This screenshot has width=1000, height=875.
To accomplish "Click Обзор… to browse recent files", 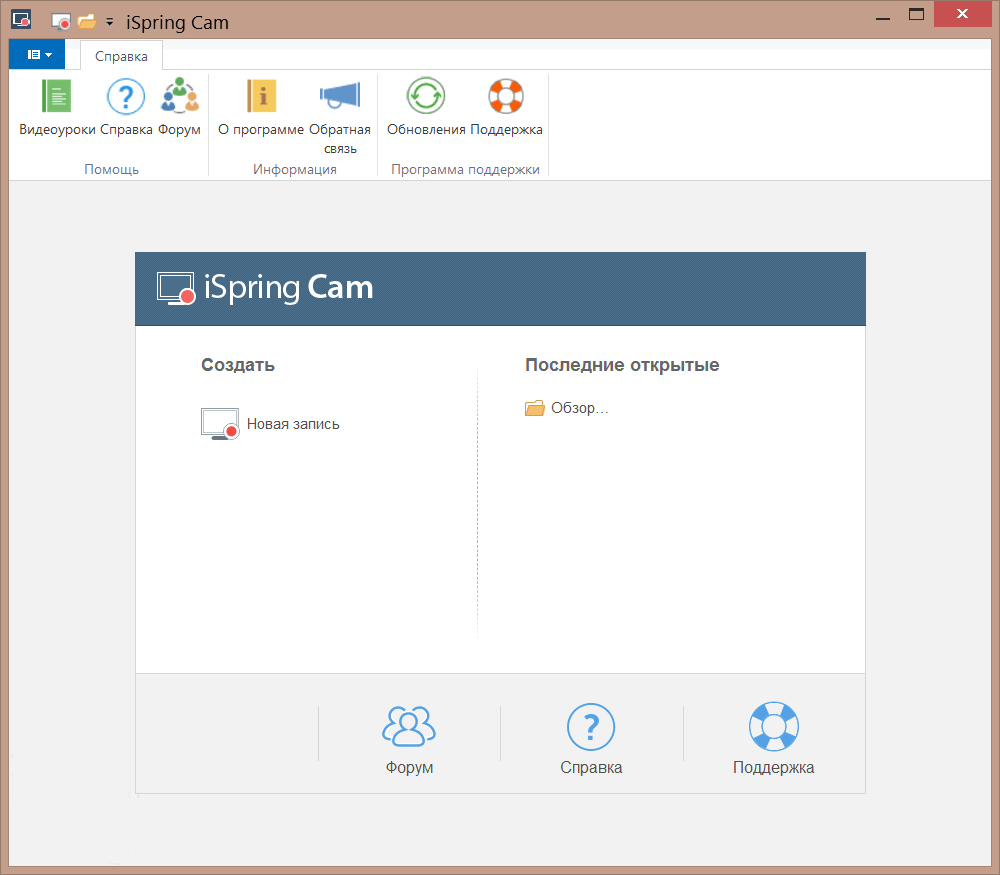I will point(566,408).
